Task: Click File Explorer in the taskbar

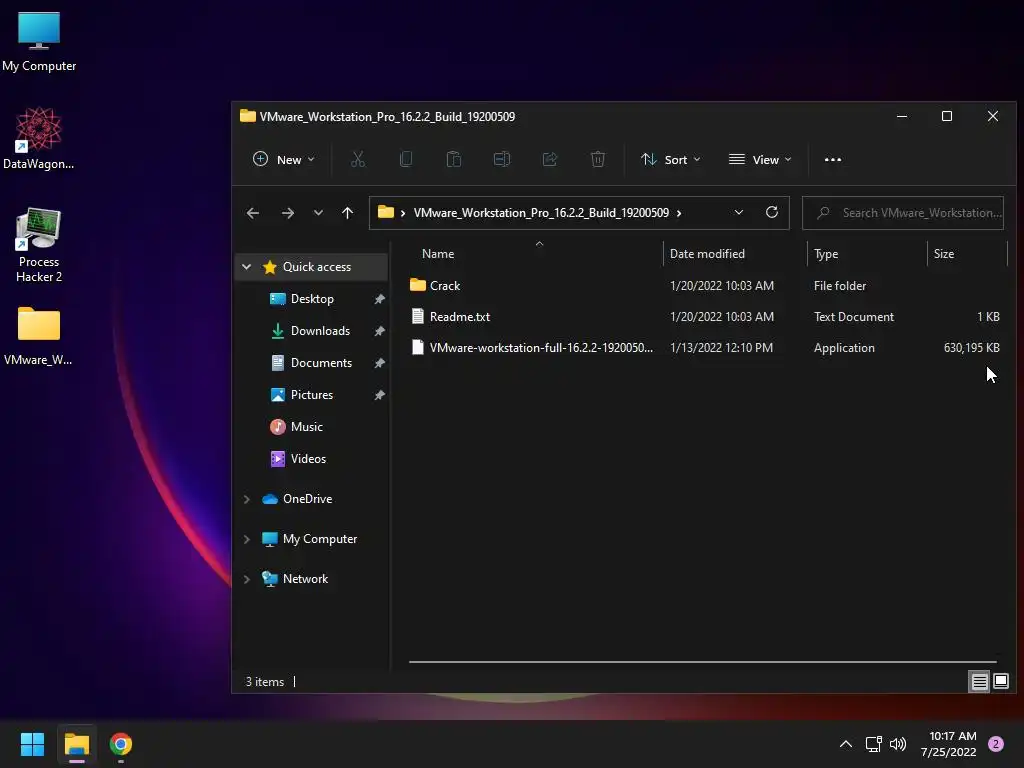Action: point(76,744)
